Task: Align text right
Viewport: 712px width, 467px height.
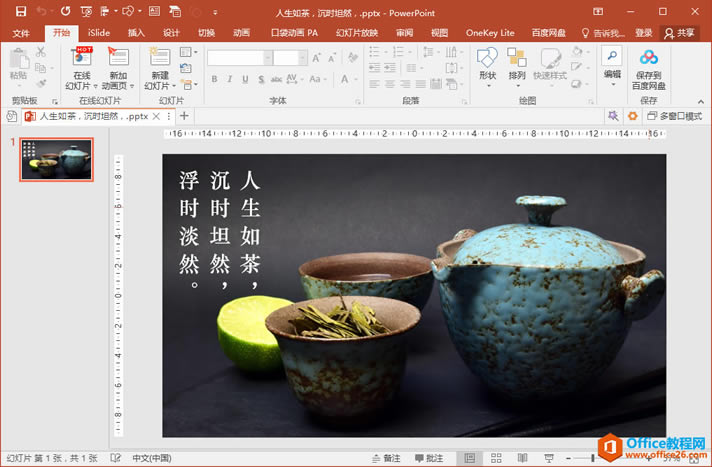Action: pos(405,84)
